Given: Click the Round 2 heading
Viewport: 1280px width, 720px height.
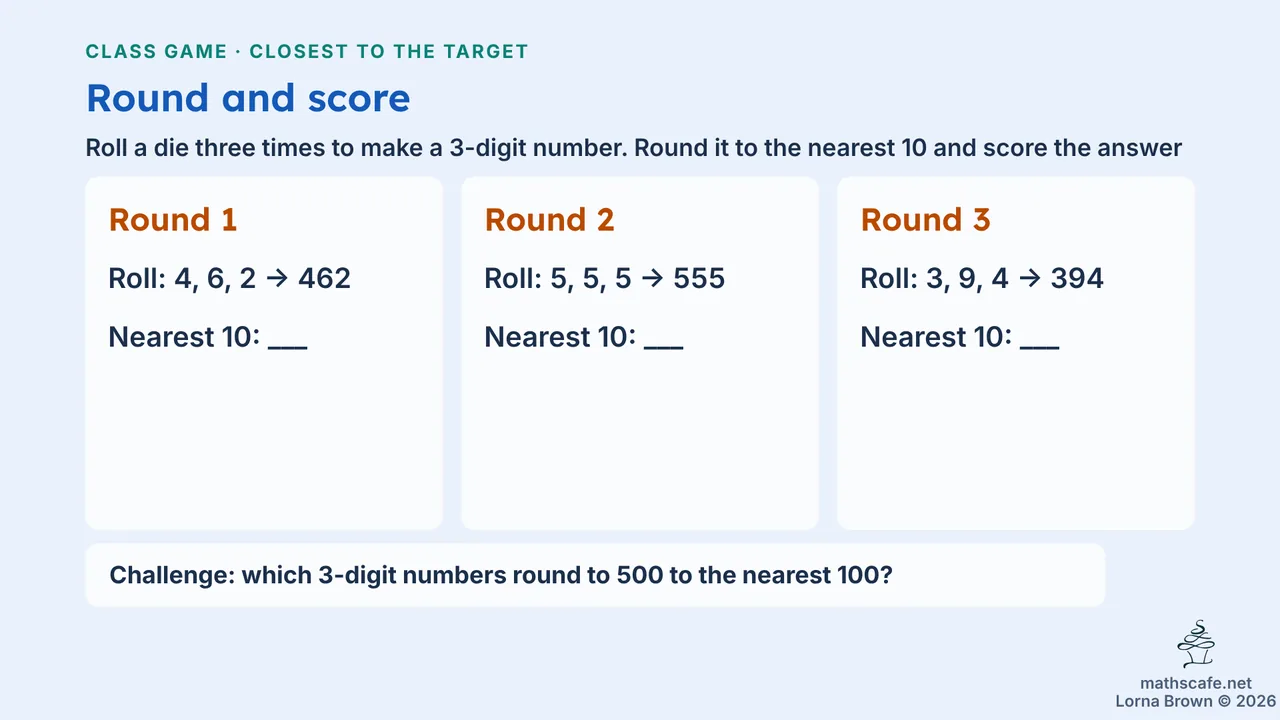Looking at the screenshot, I should [x=549, y=220].
